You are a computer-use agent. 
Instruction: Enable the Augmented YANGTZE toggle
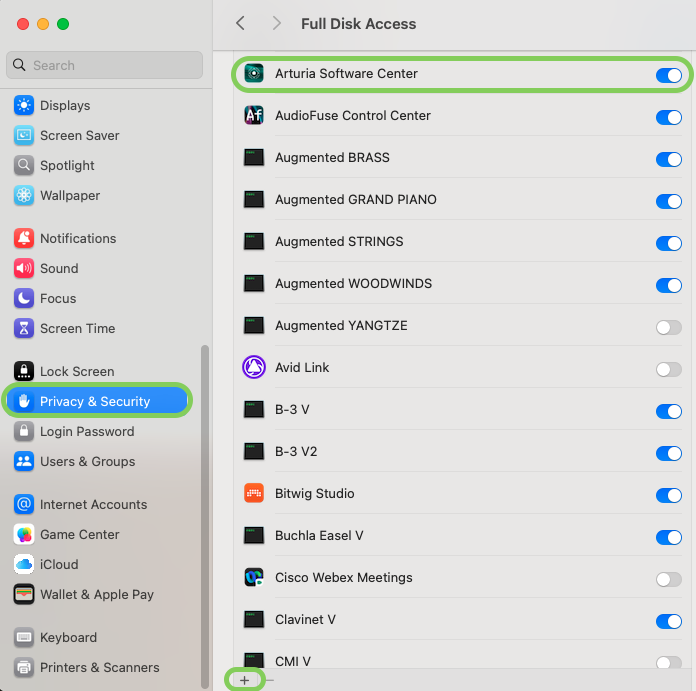(668, 327)
